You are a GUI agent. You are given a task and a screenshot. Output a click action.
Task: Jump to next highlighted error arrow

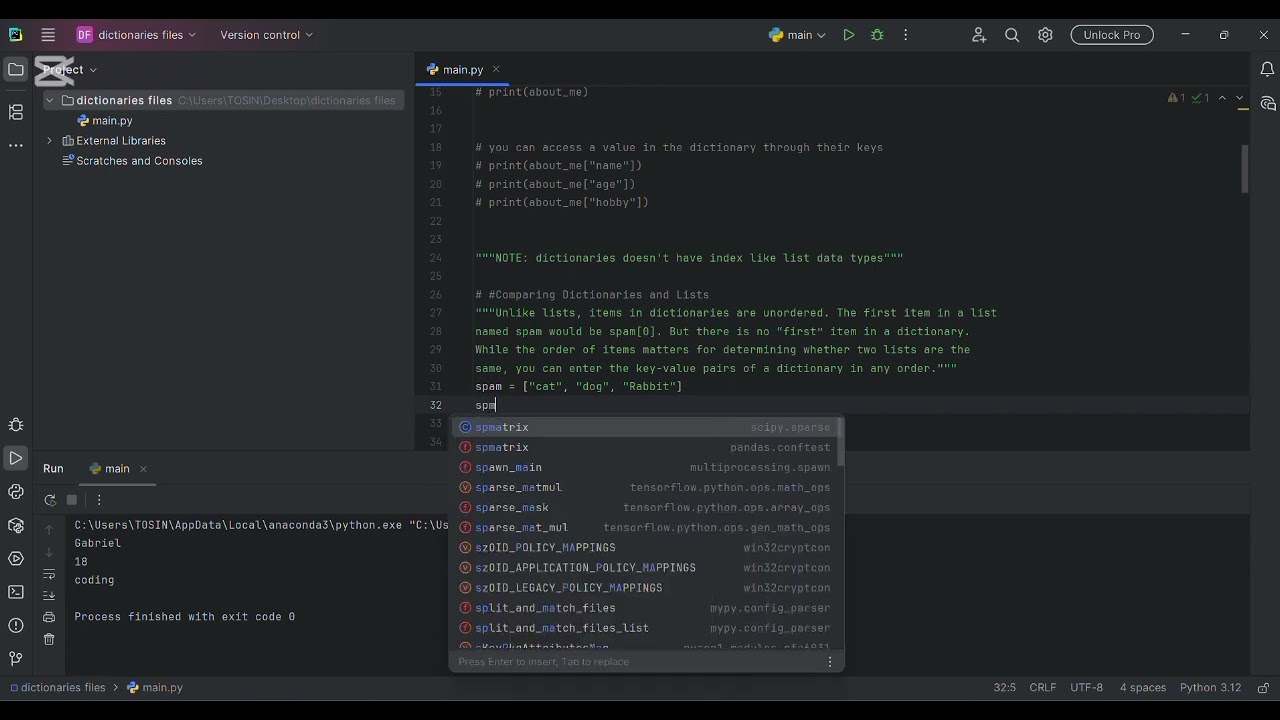pyautogui.click(x=1240, y=98)
